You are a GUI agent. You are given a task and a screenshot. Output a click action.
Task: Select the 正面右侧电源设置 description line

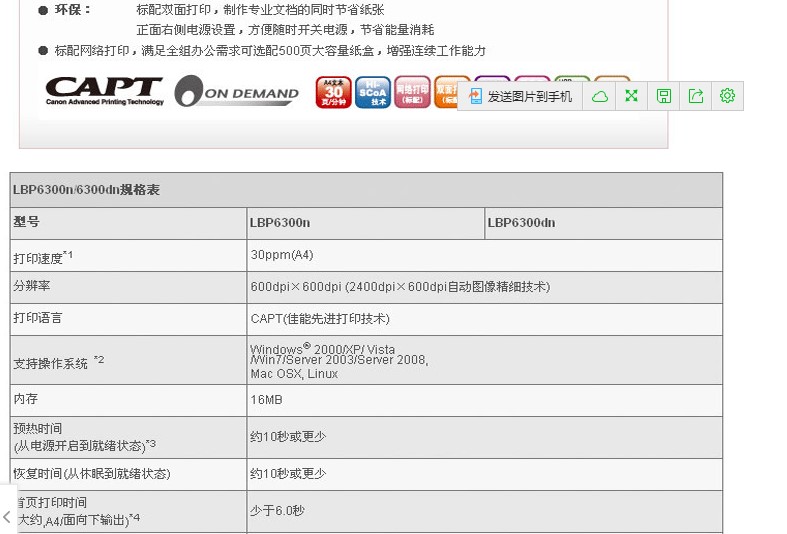pyautogui.click(x=285, y=30)
